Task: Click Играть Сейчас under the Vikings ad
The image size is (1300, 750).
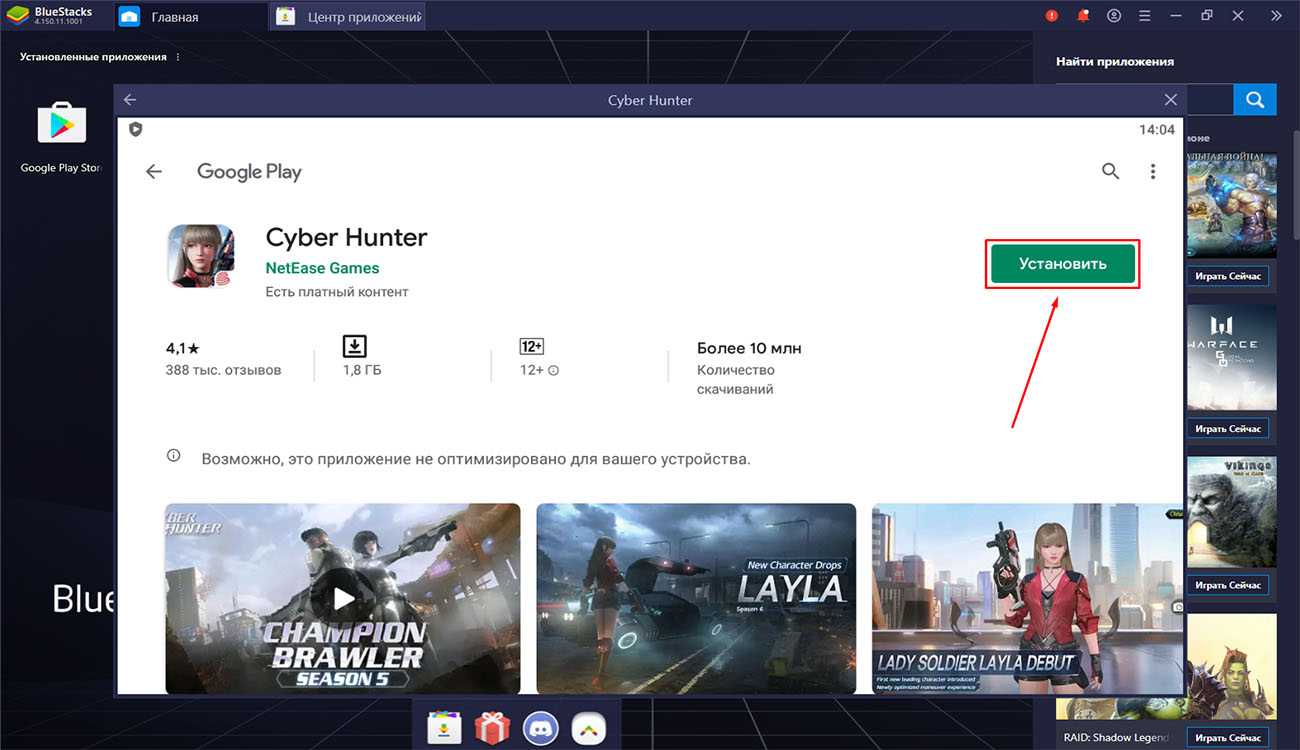Action: pos(1229,585)
